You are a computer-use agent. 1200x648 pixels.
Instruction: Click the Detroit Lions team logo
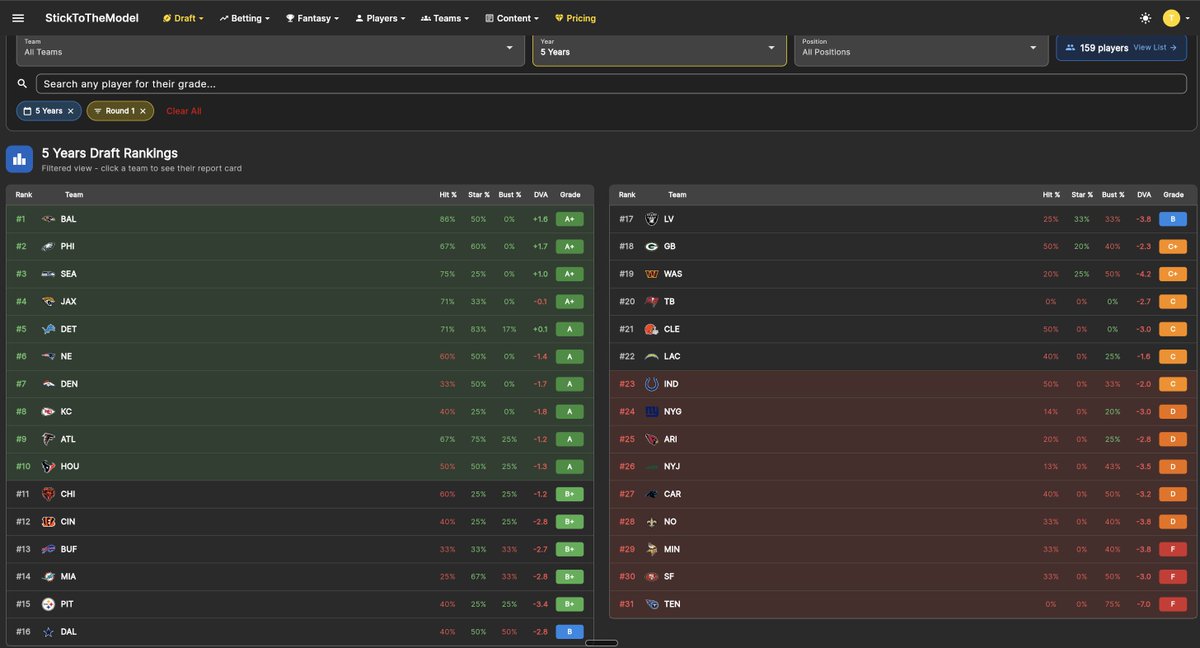pos(48,329)
